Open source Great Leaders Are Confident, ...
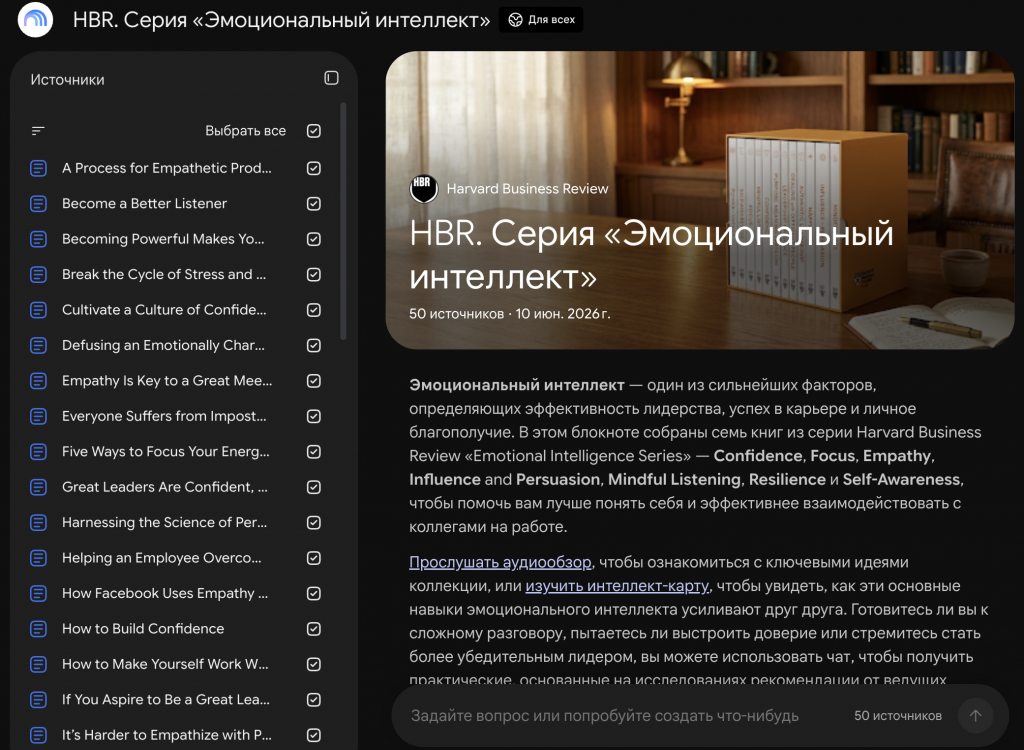 click(165, 487)
